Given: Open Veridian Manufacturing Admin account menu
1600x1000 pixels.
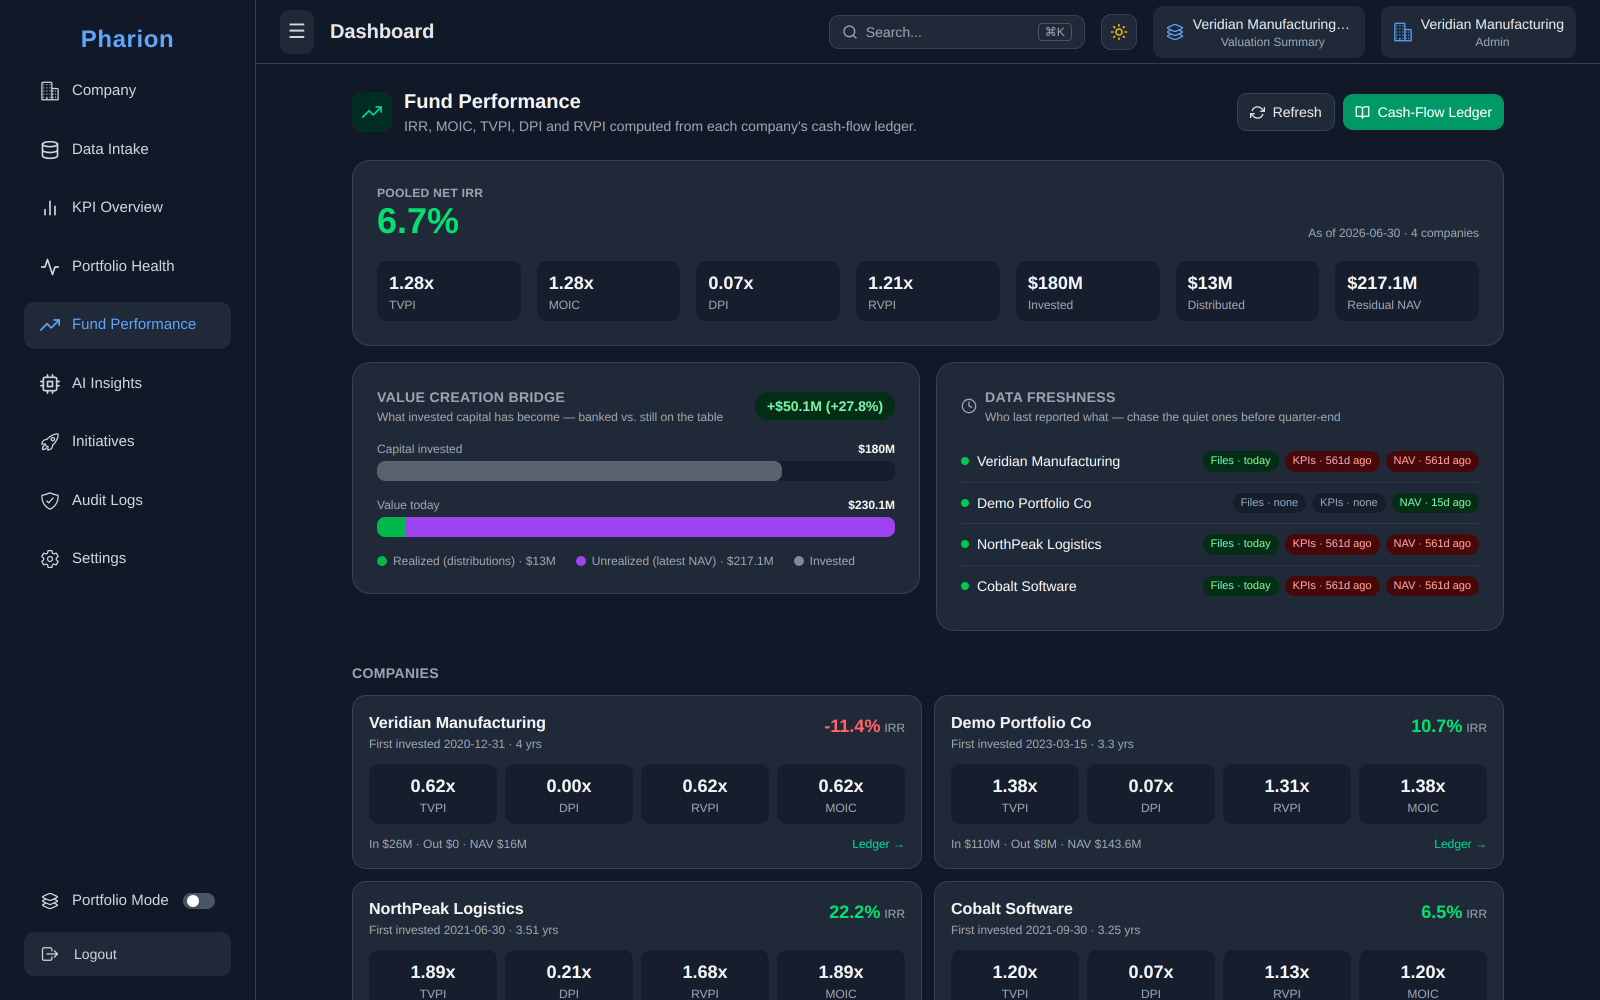Looking at the screenshot, I should [x=1478, y=32].
